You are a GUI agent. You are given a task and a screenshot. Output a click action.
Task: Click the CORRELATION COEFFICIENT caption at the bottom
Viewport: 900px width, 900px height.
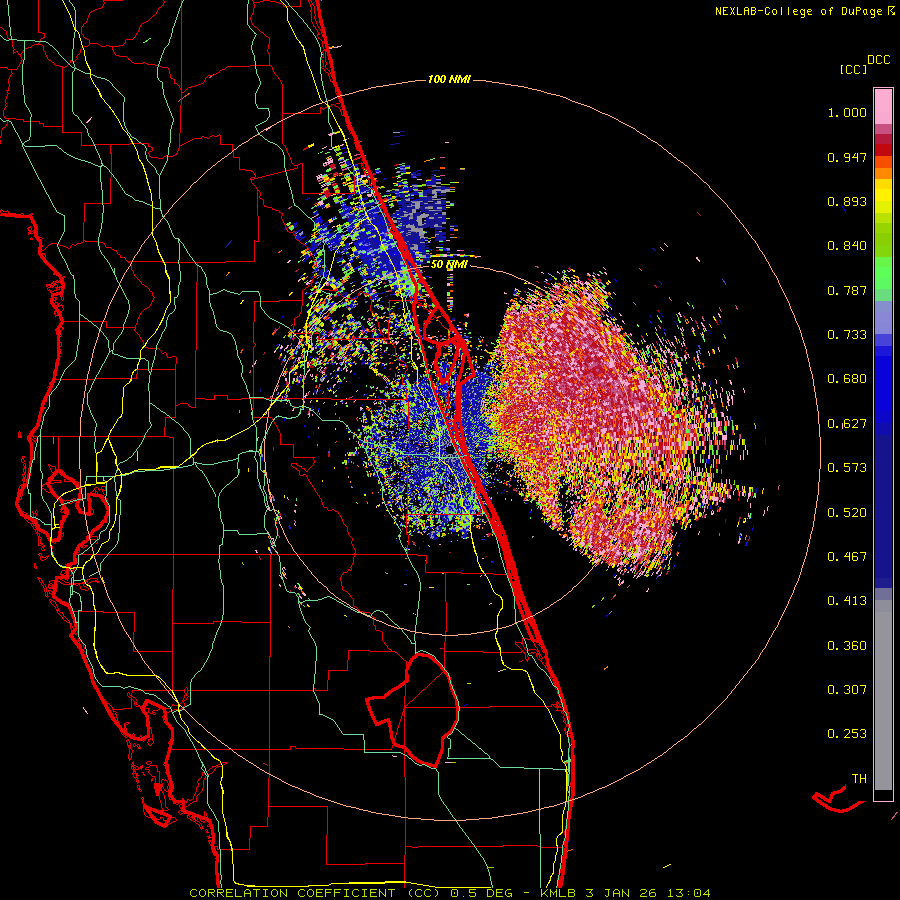click(x=449, y=893)
